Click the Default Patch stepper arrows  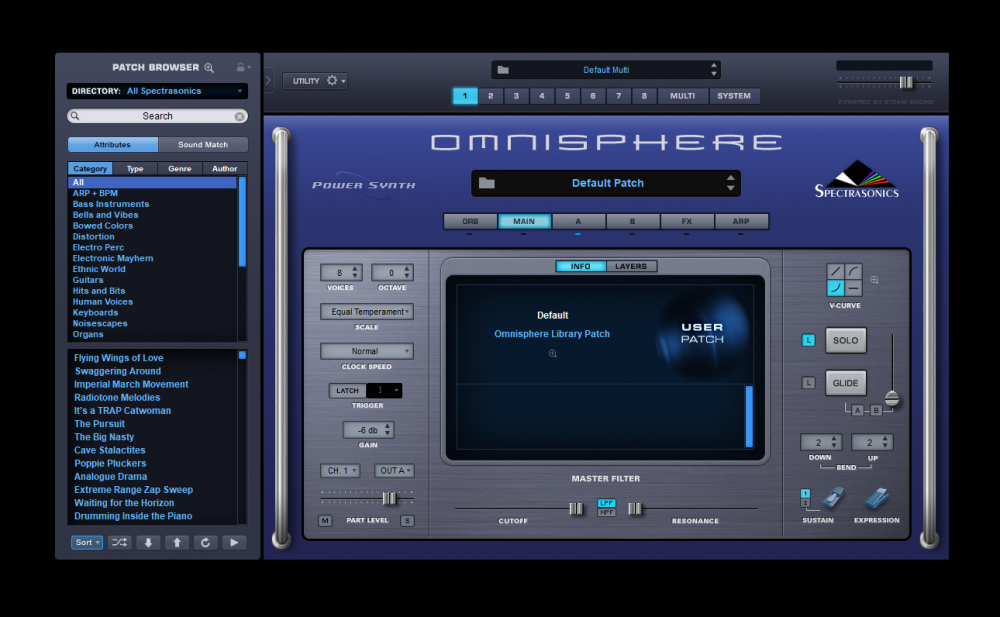pos(730,183)
